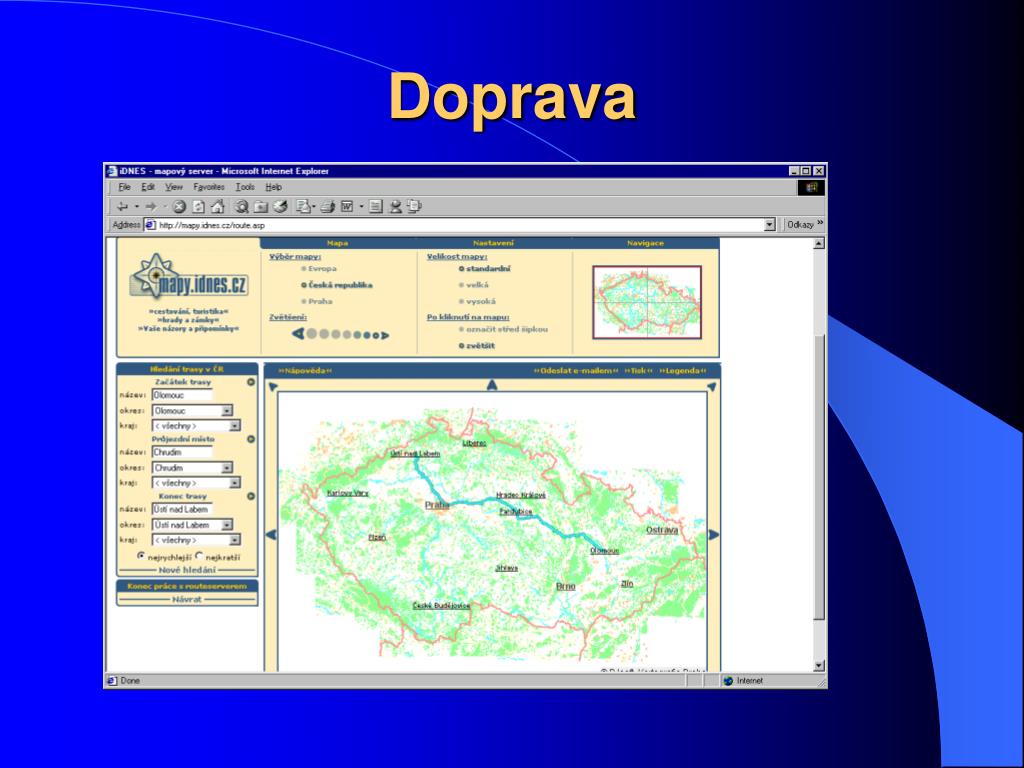The height and width of the screenshot is (768, 1024).
Task: Select standardní map size
Action: pyautogui.click(x=485, y=268)
